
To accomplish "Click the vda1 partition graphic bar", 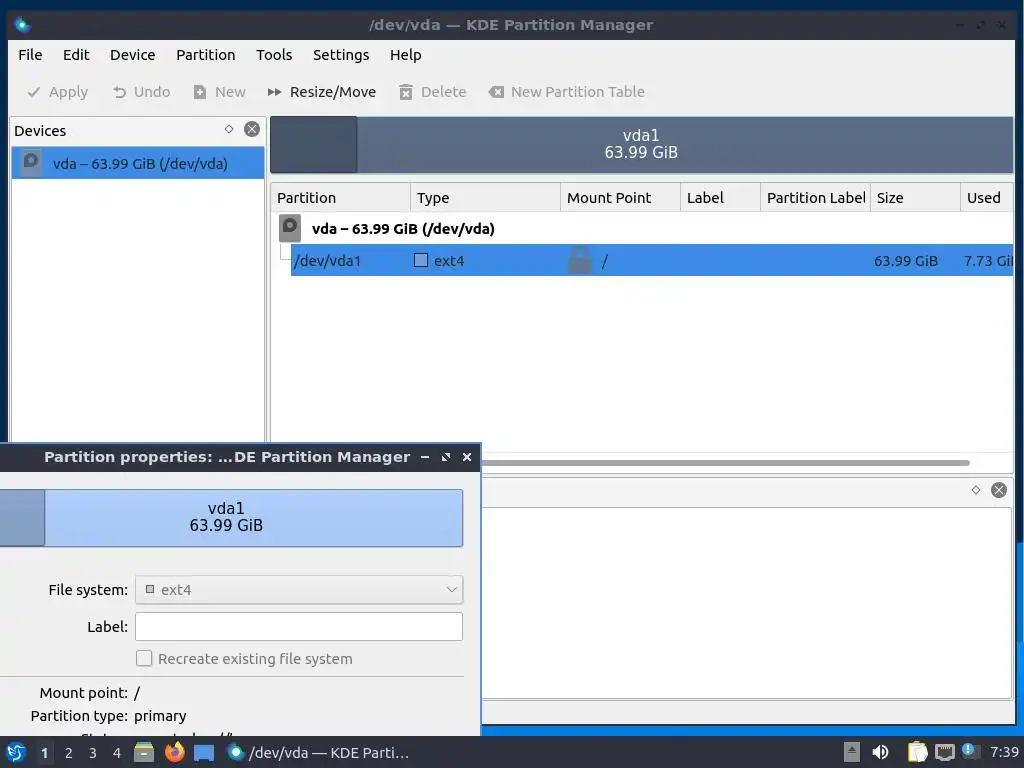I will pyautogui.click(x=641, y=144).
